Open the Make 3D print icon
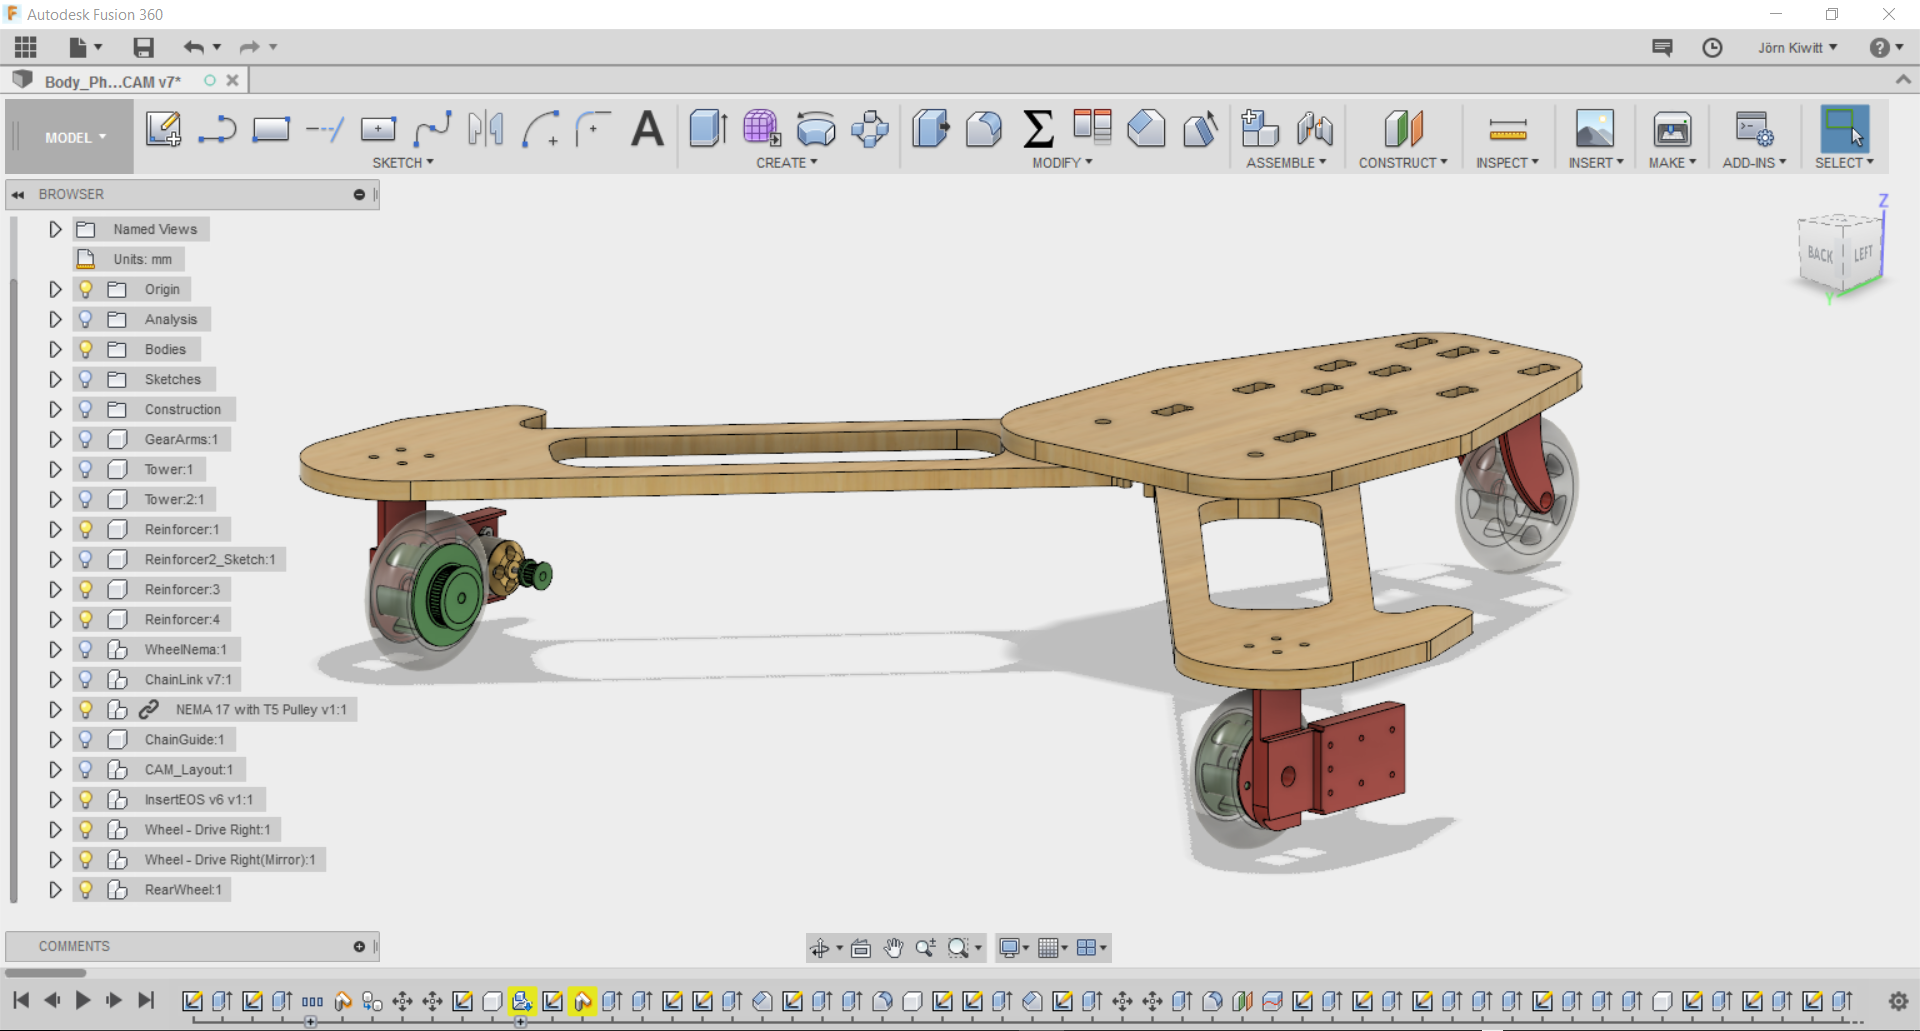 click(x=1672, y=129)
